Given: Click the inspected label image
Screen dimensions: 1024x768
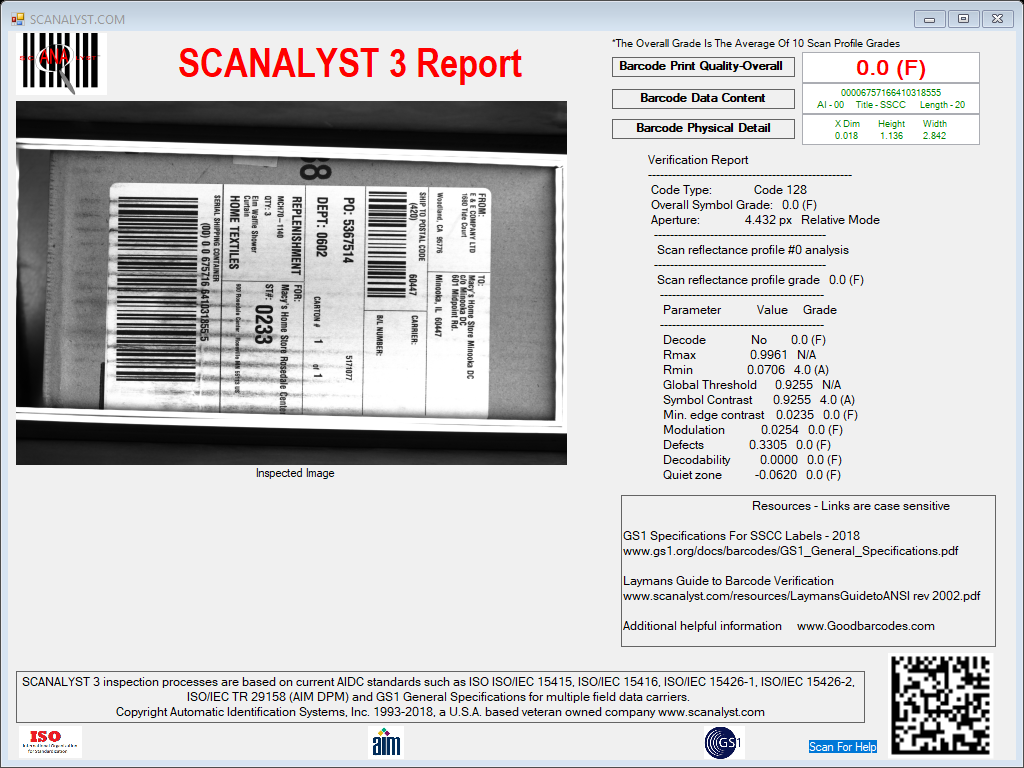Looking at the screenshot, I should 291,283.
